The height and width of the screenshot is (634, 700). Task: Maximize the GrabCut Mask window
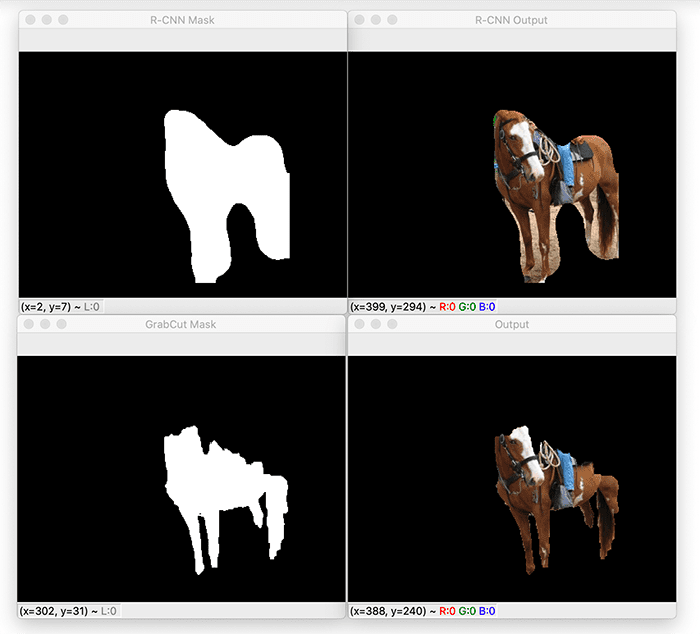(64, 325)
